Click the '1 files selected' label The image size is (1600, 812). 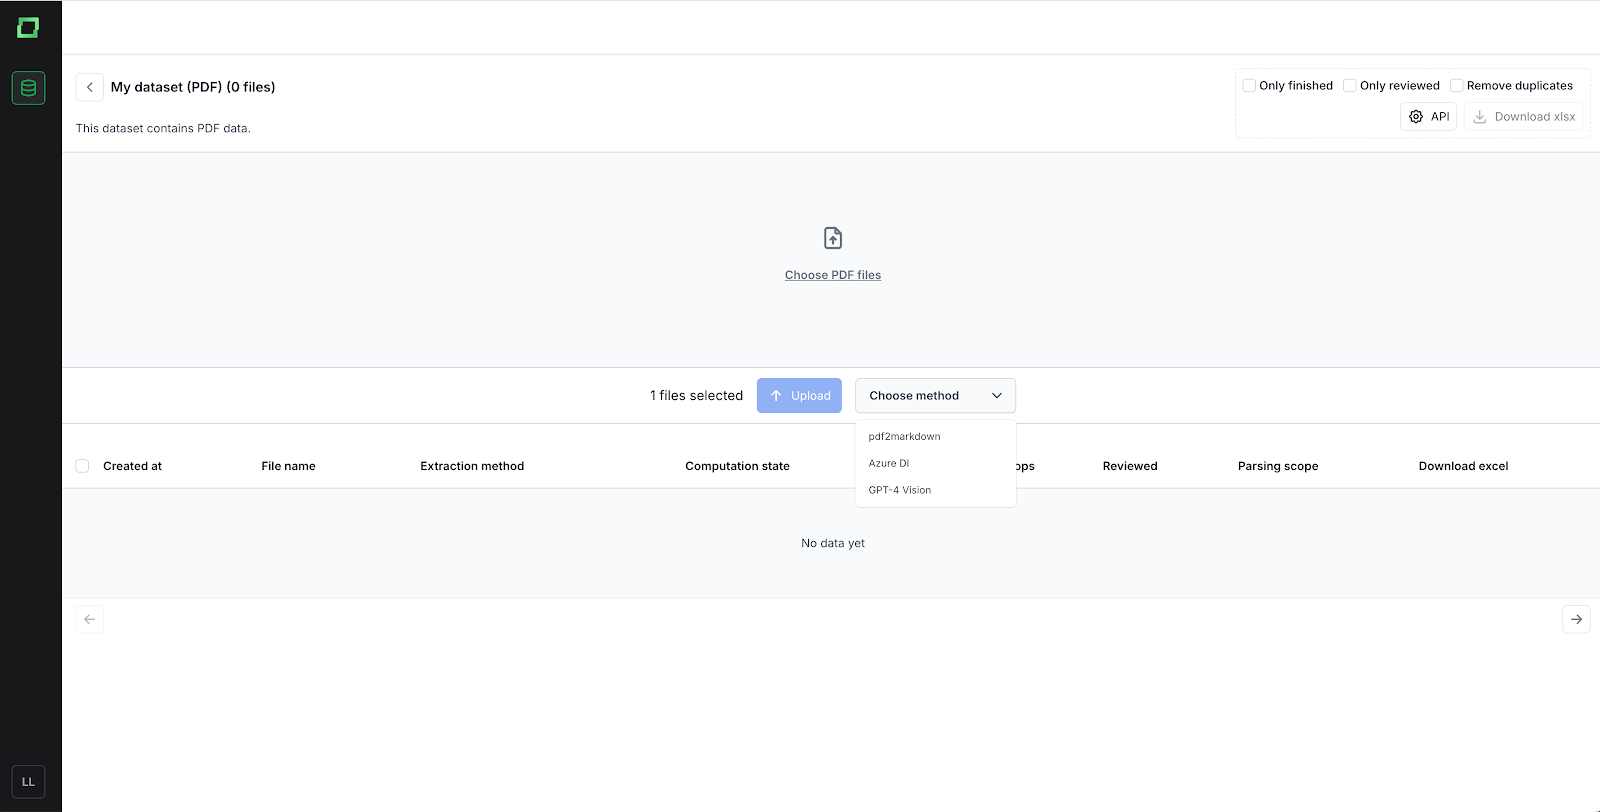pos(696,396)
